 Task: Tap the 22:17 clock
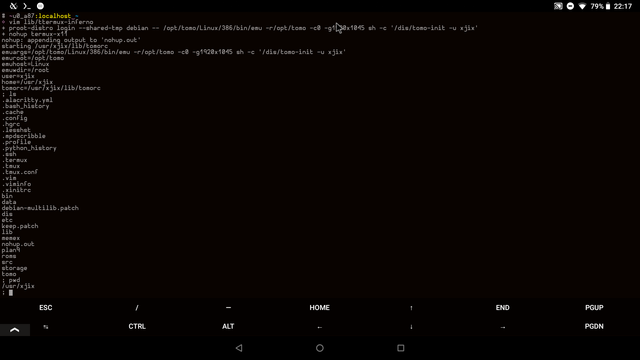(623, 6)
